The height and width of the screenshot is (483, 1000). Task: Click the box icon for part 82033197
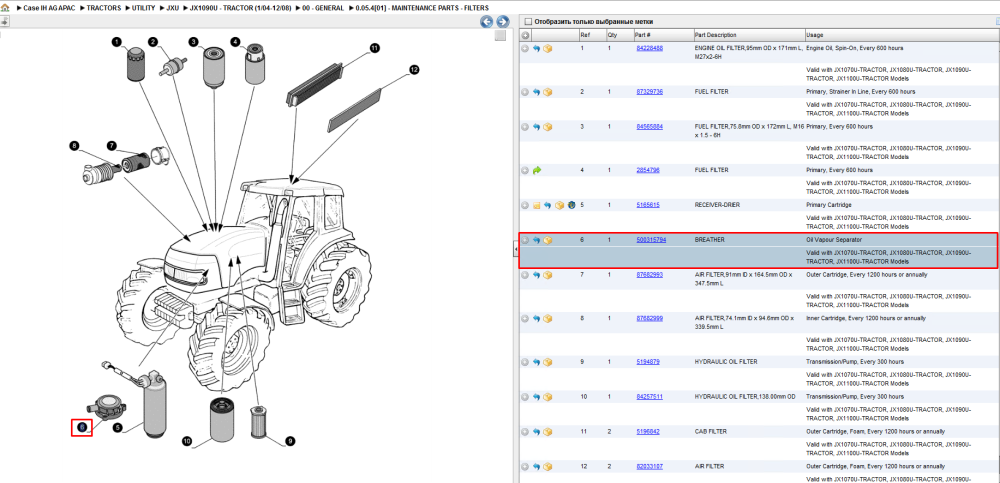point(548,467)
